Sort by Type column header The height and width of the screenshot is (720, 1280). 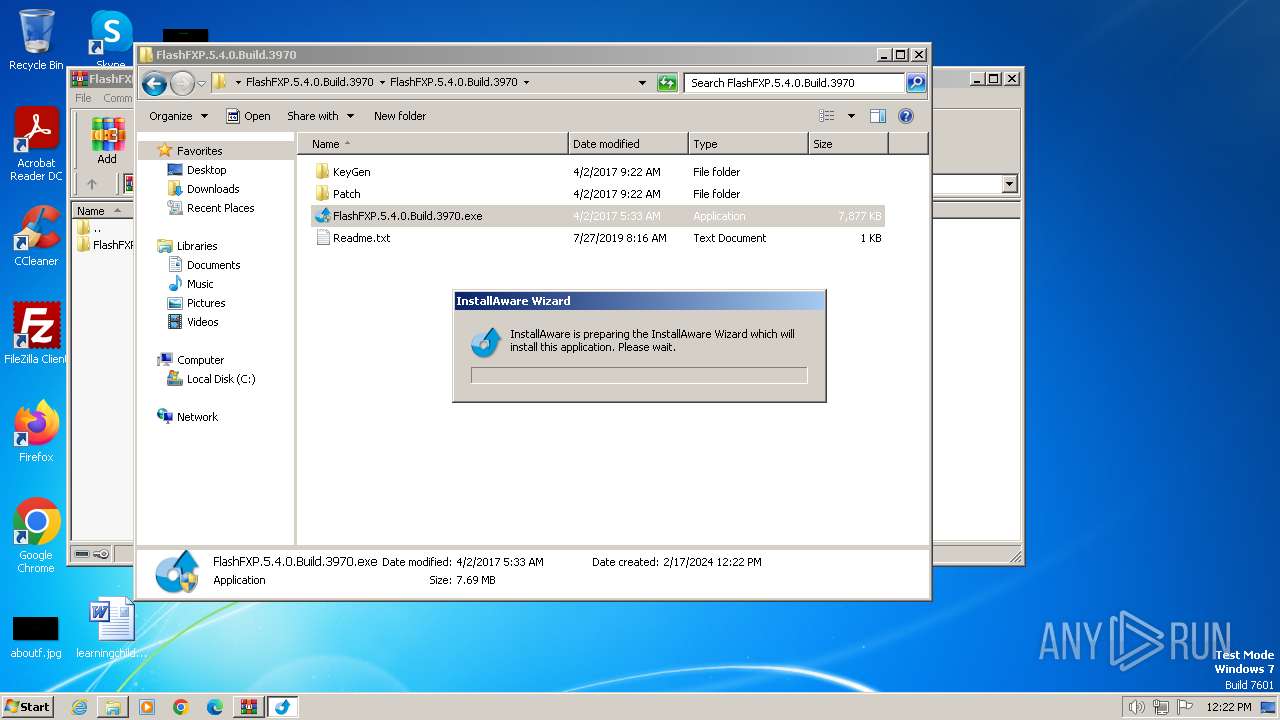tap(748, 144)
